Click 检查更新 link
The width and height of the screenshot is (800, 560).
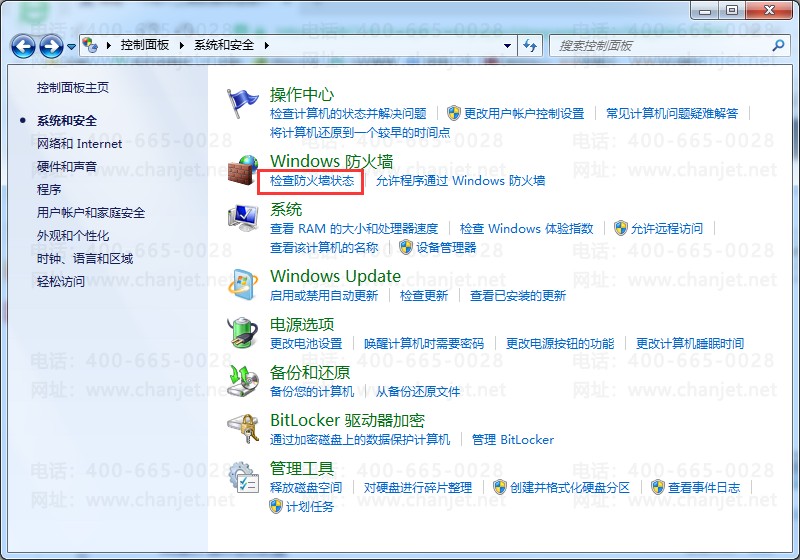(424, 296)
